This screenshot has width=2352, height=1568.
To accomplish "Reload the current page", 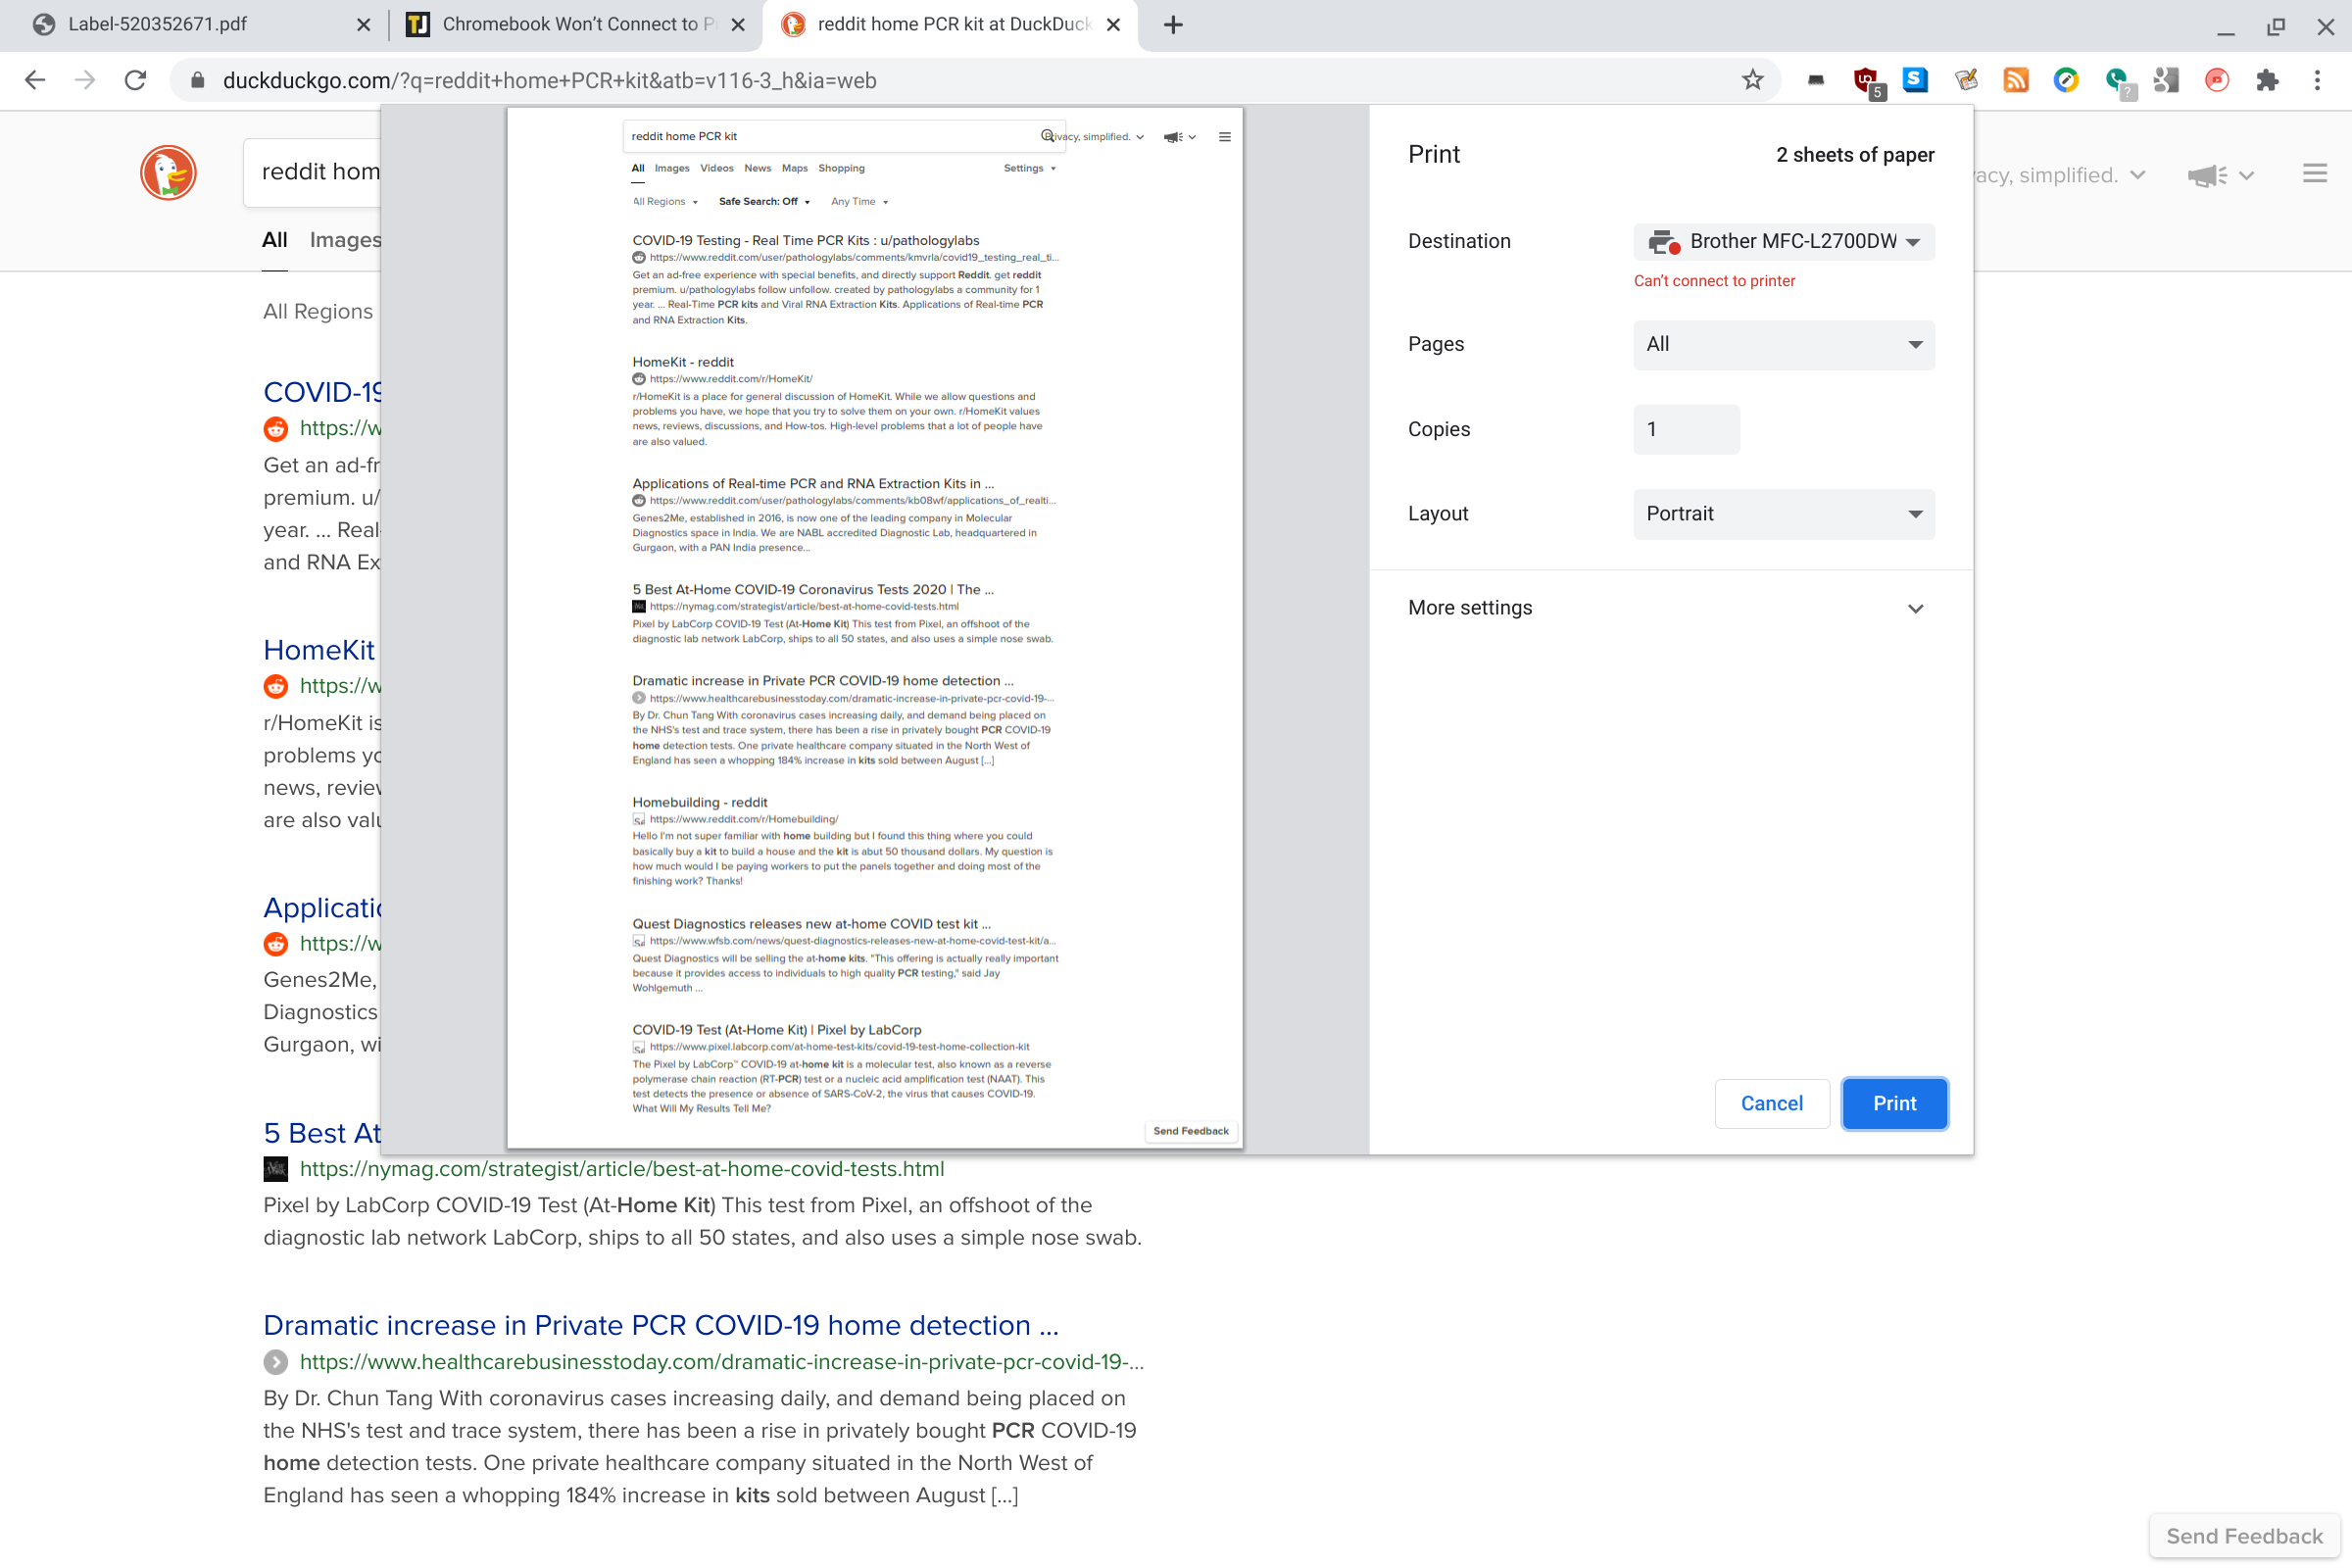I will click(x=134, y=80).
